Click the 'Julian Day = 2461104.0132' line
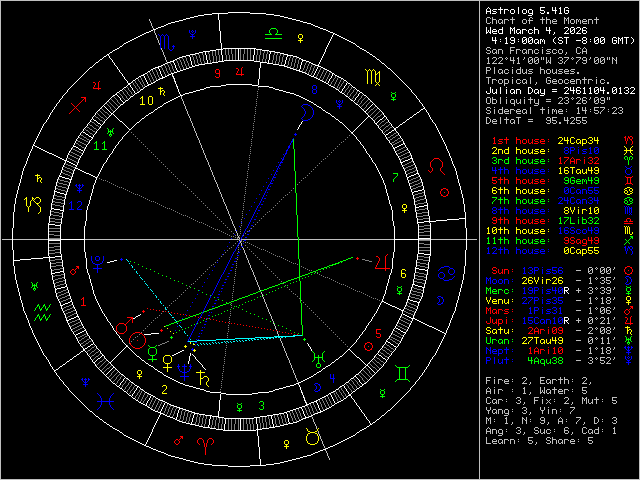The width and height of the screenshot is (640, 480). click(560, 91)
